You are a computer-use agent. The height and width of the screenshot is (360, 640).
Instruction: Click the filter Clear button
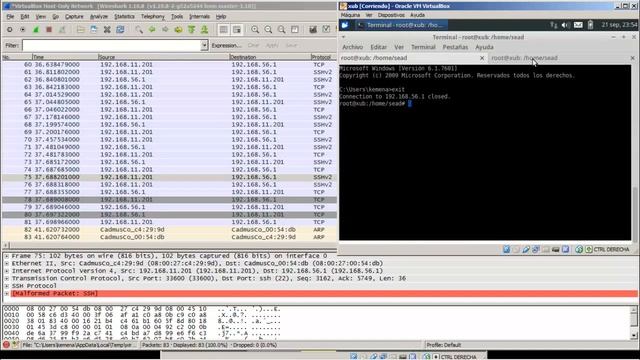(253, 45)
